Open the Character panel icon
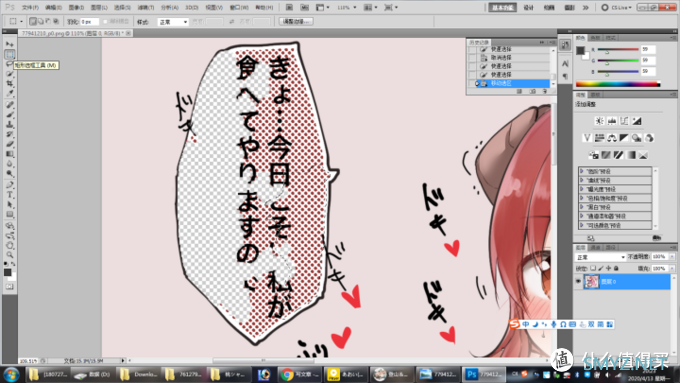 point(565,64)
